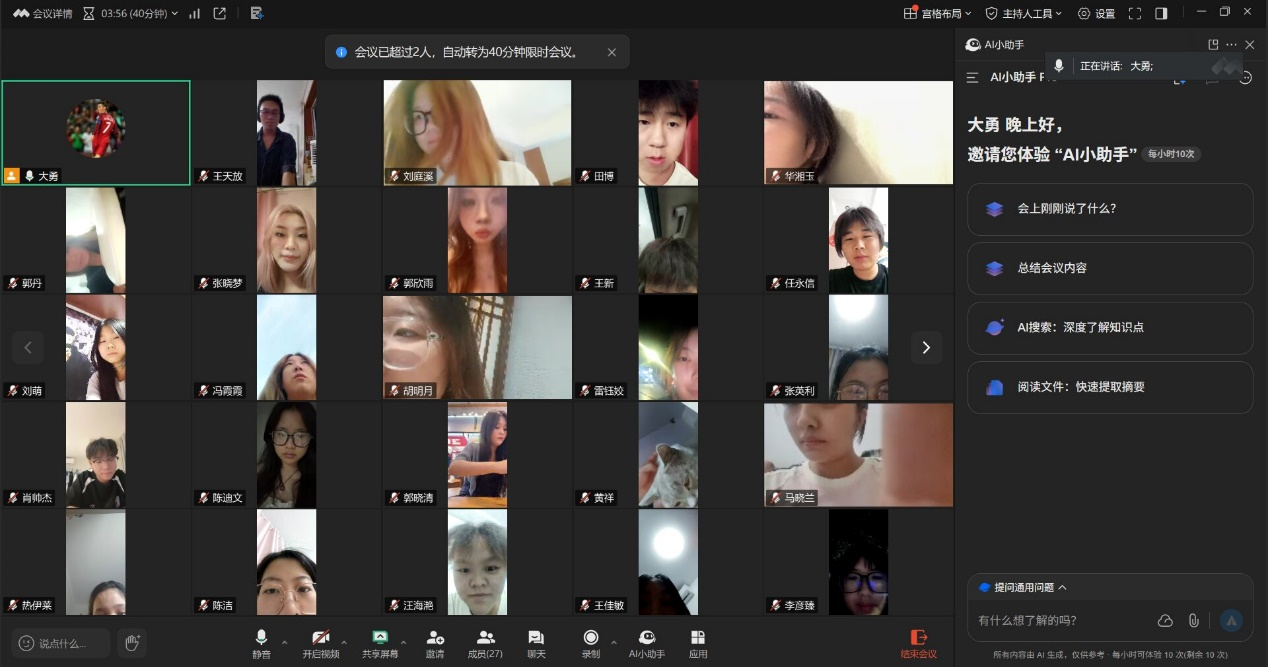The height and width of the screenshot is (667, 1268).
Task: Mute the microphone with 静音 button
Action: pos(261,642)
